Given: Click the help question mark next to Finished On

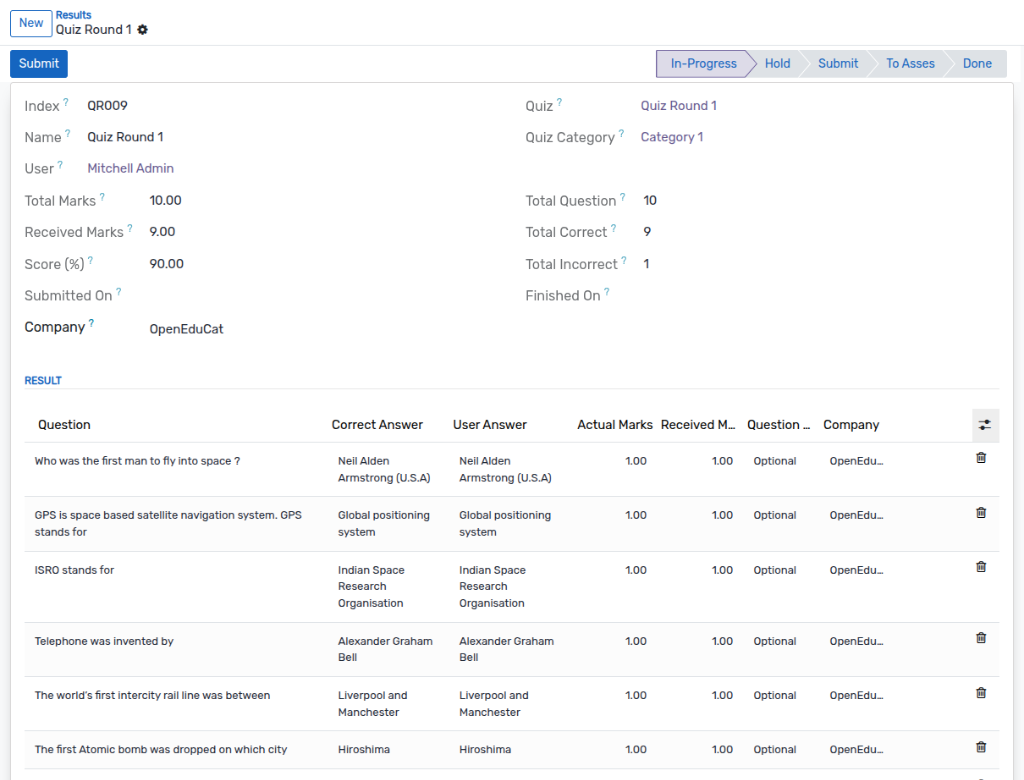Looking at the screenshot, I should click(607, 292).
